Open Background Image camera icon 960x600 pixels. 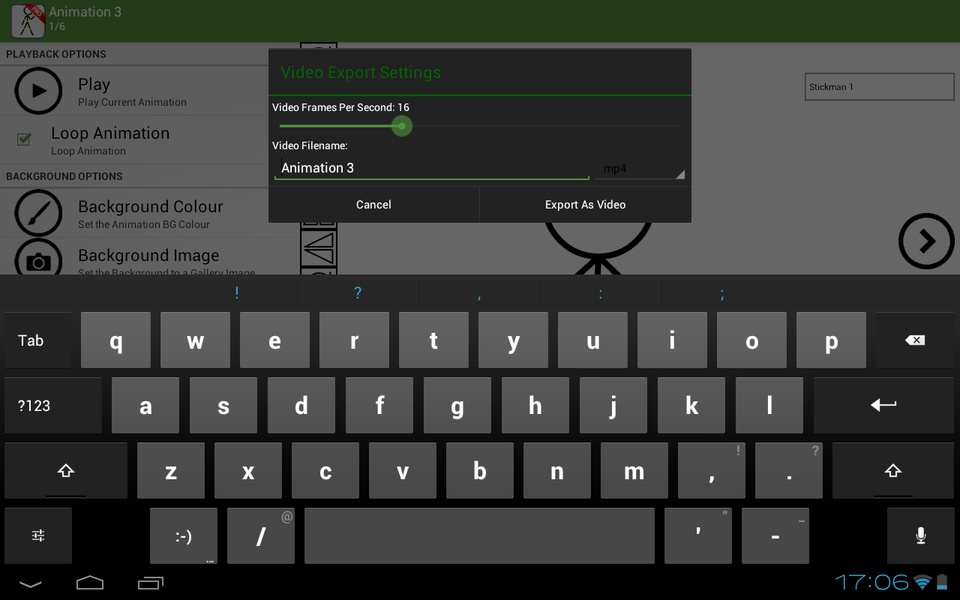coord(38,258)
